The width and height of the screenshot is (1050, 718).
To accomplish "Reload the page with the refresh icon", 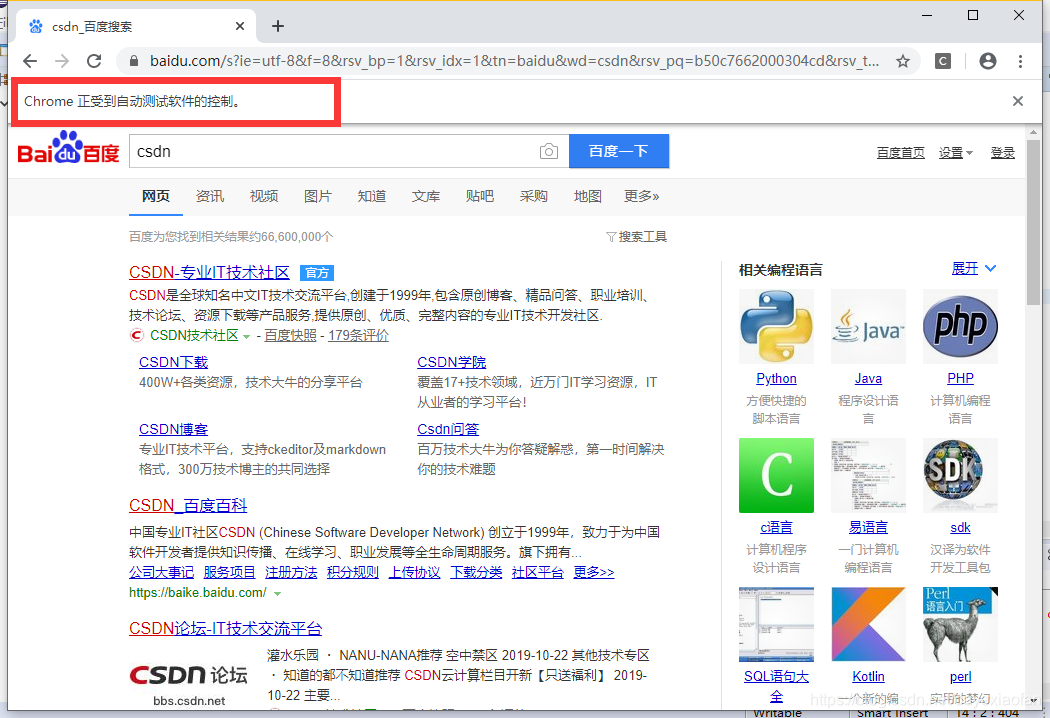I will click(94, 61).
